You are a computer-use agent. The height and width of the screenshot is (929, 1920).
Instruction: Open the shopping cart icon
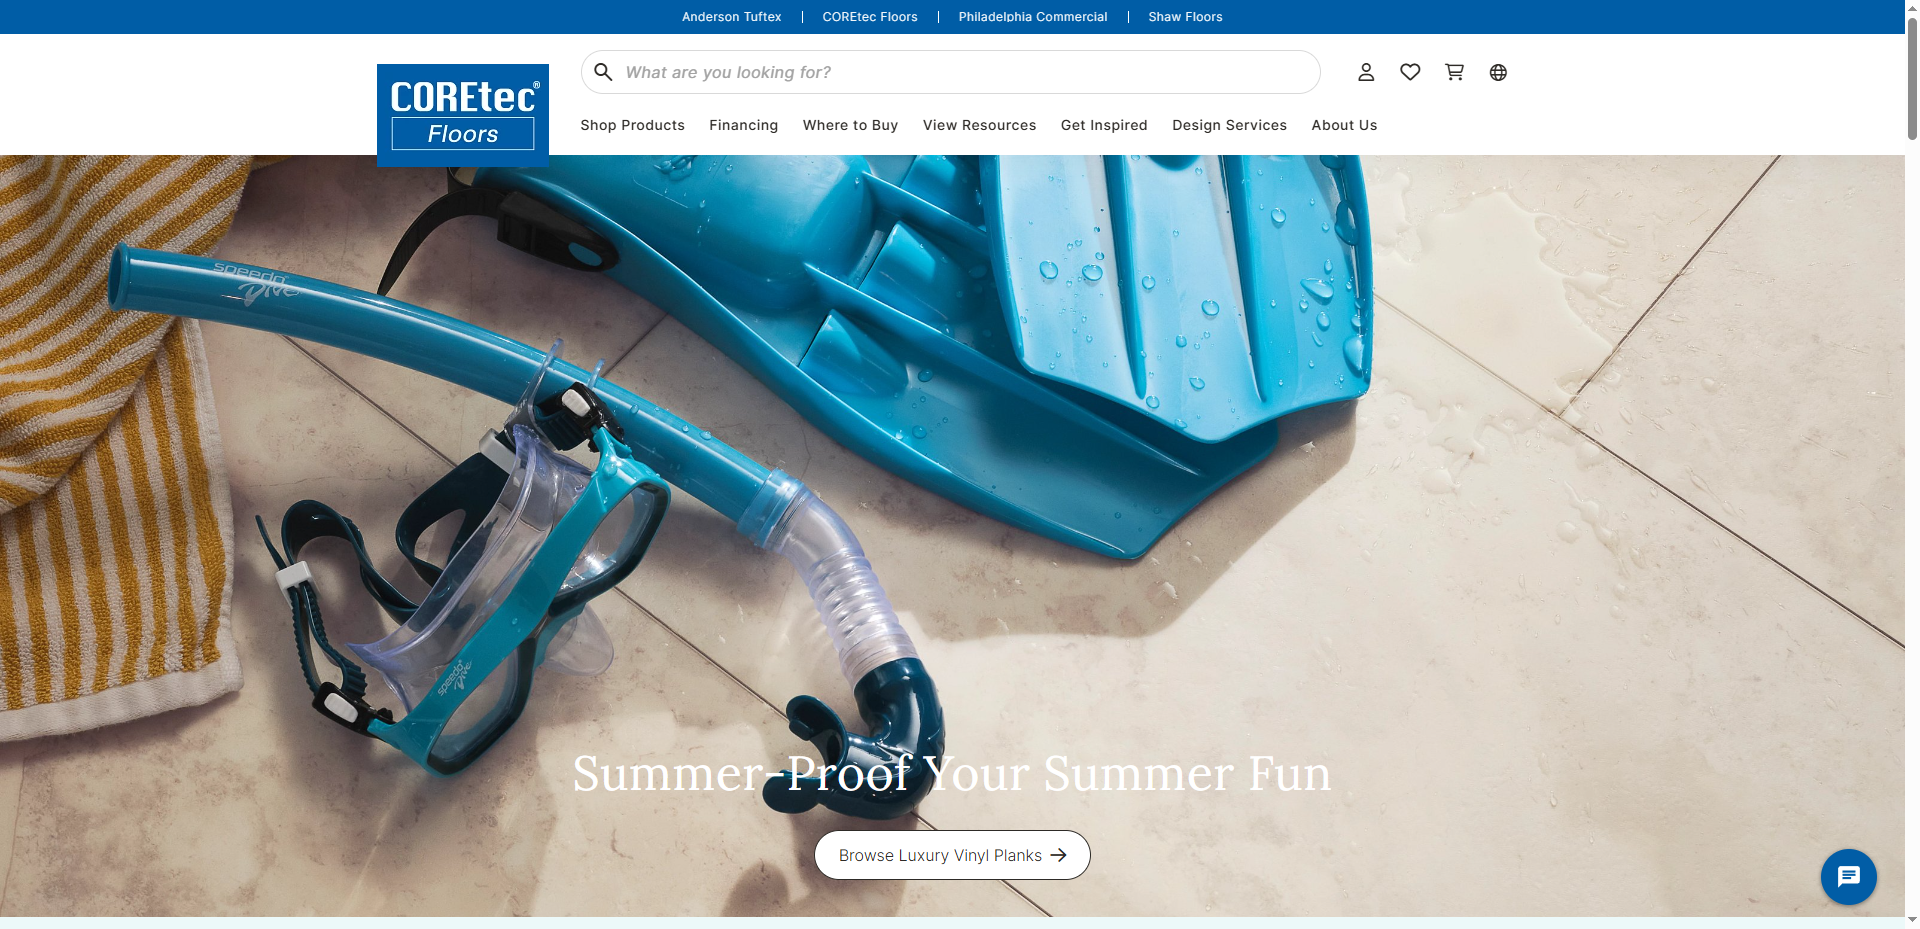[x=1454, y=72]
